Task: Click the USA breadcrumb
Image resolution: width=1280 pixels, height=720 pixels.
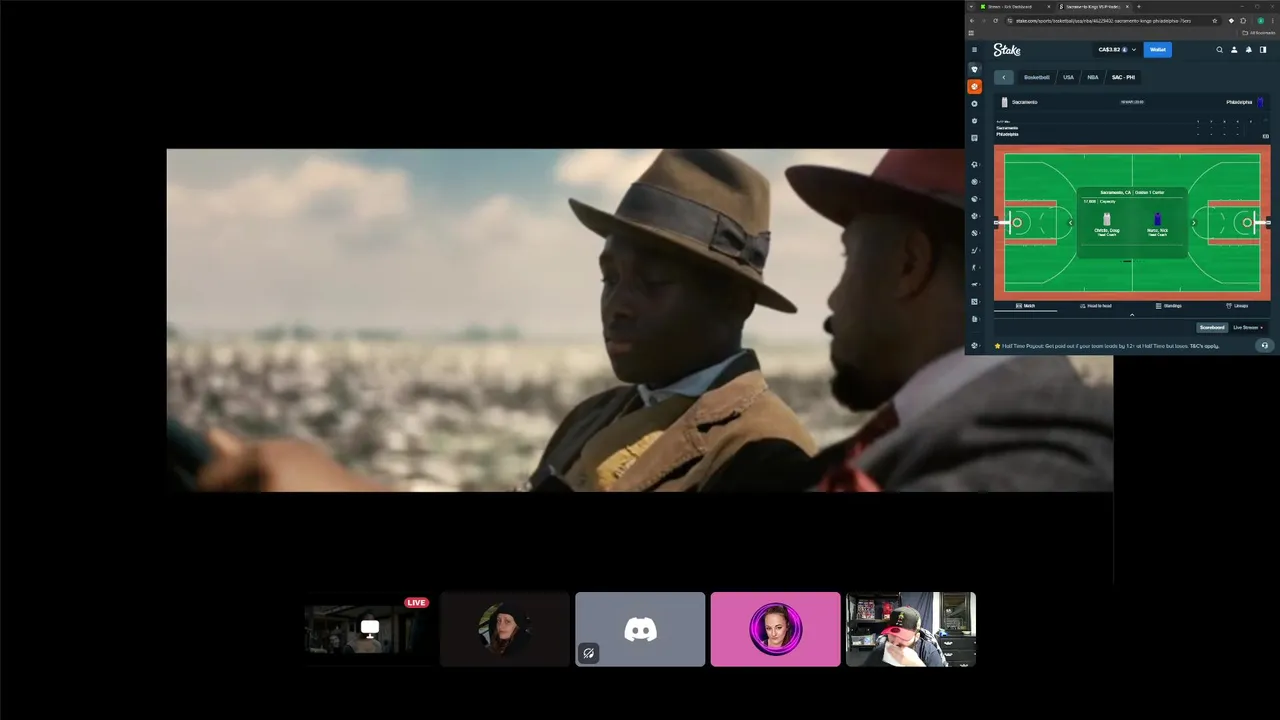Action: [1068, 77]
